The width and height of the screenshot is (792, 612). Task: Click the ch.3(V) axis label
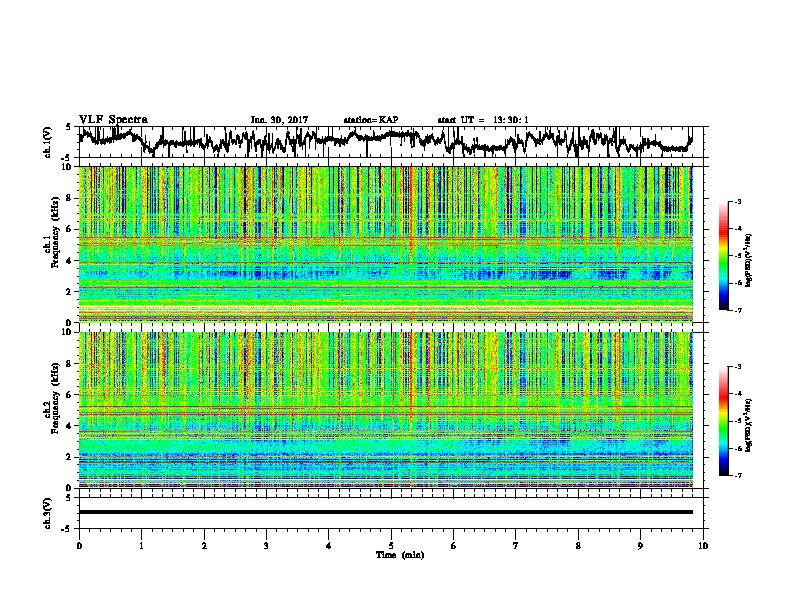pos(48,513)
